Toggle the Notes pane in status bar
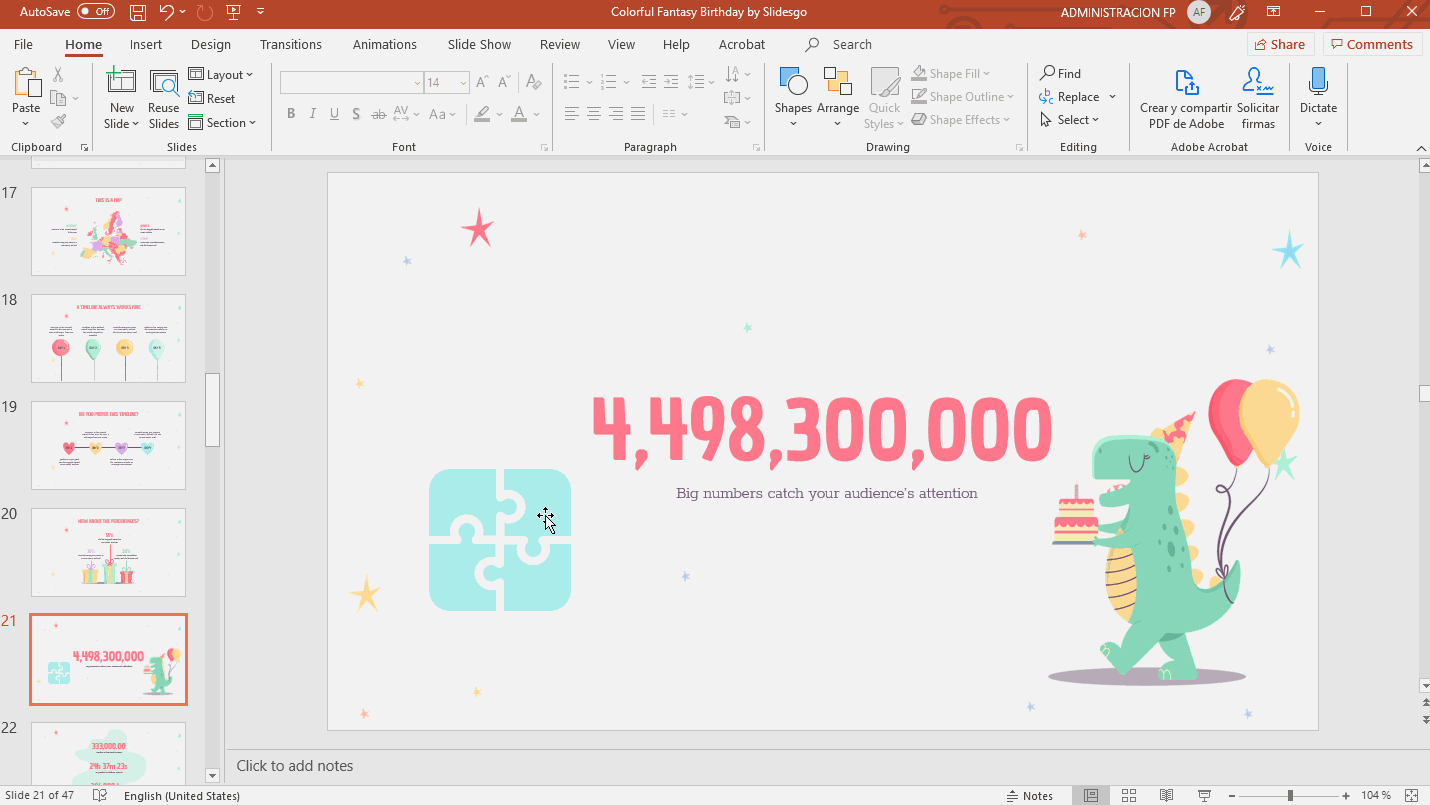Viewport: 1430px width, 805px height. 1029,795
